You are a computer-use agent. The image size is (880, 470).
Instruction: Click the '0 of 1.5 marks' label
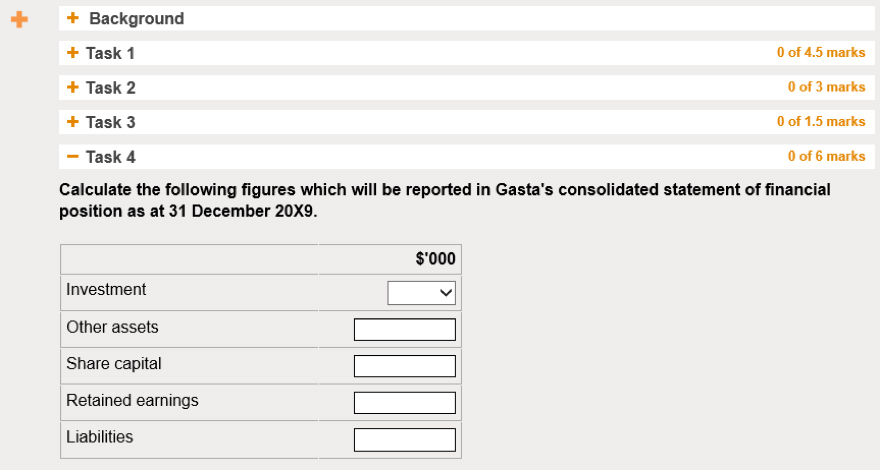coord(820,122)
